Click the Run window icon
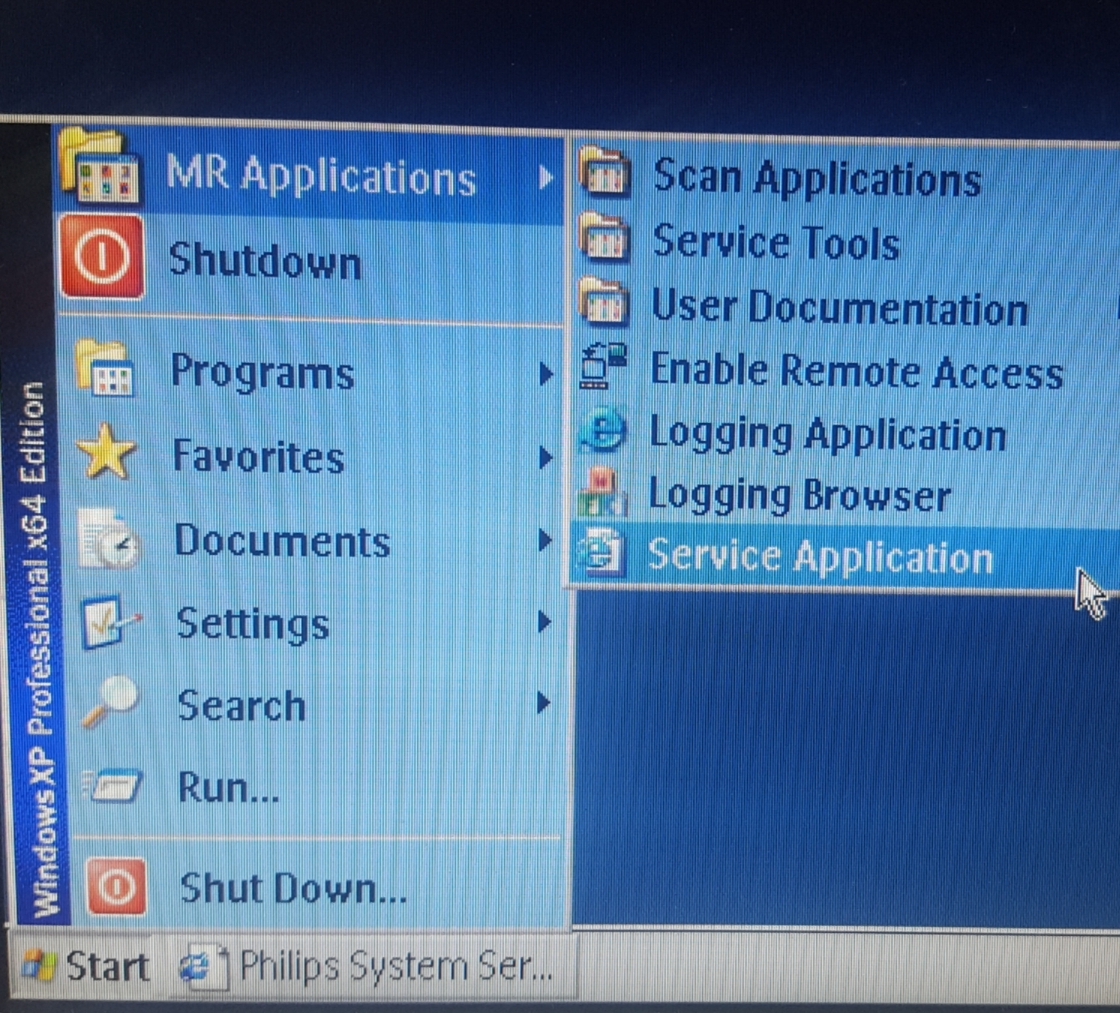1120x1013 pixels. click(112, 784)
